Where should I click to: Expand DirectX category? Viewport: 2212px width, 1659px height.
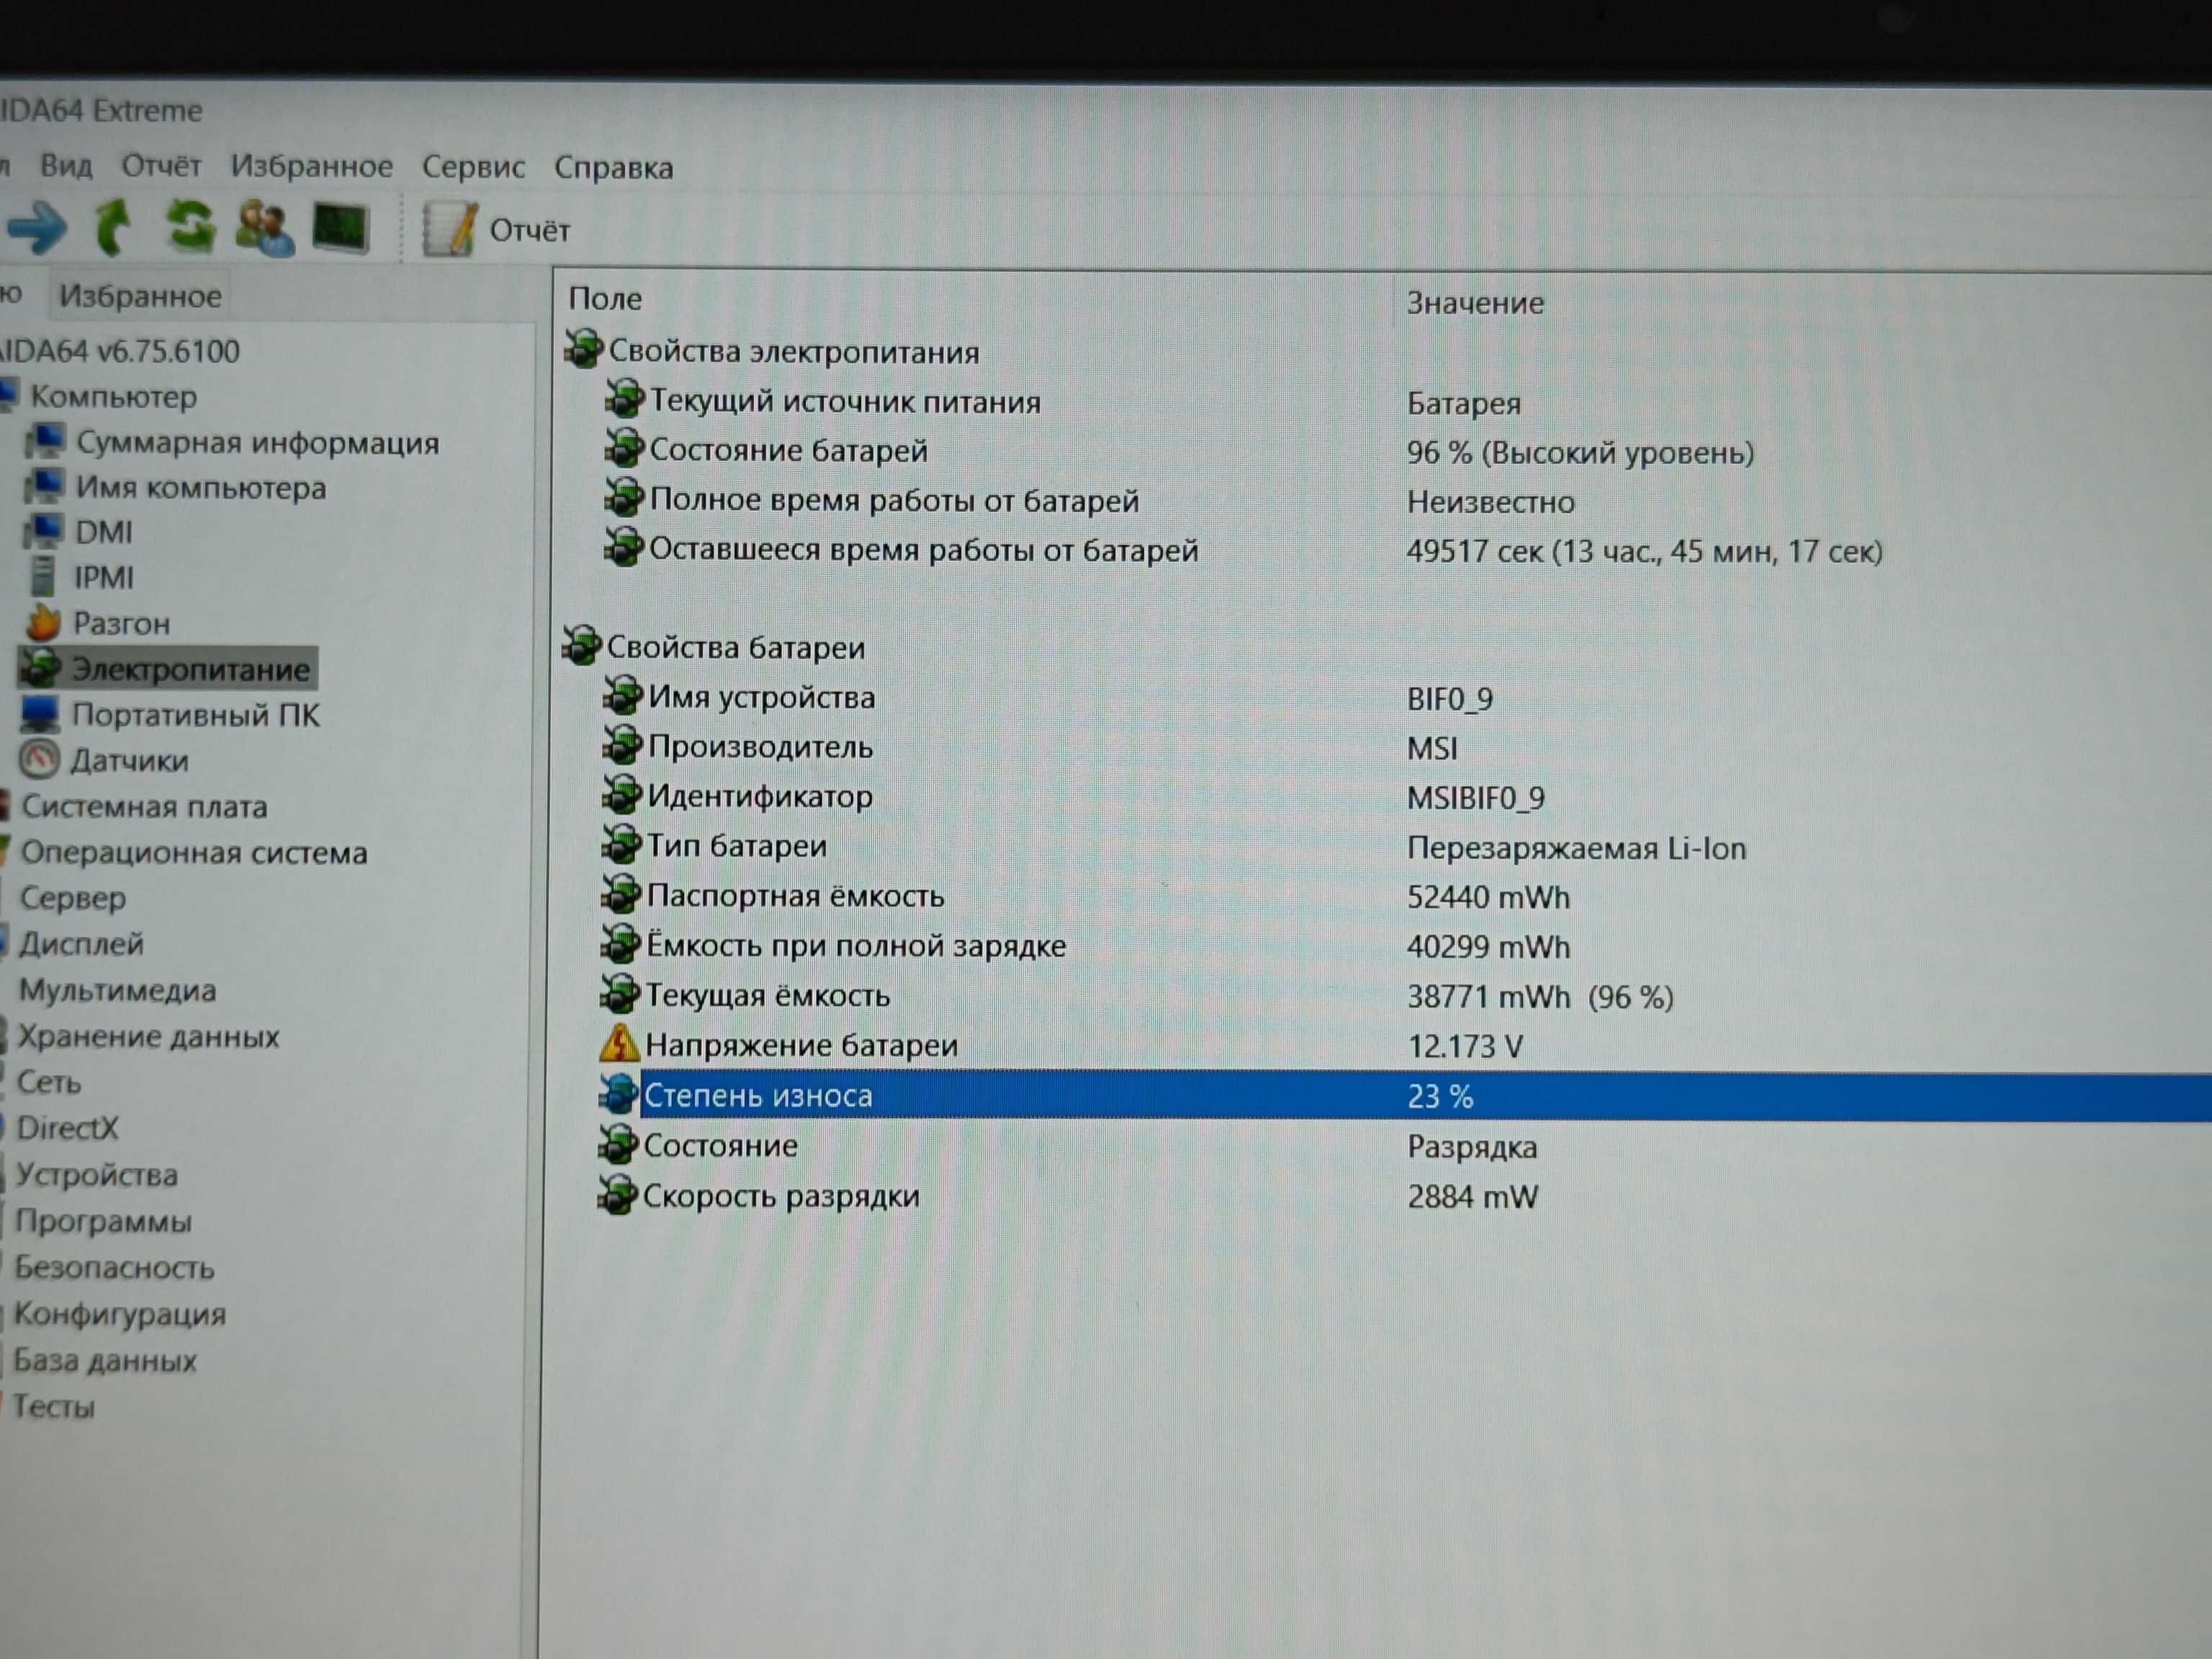click(67, 1129)
